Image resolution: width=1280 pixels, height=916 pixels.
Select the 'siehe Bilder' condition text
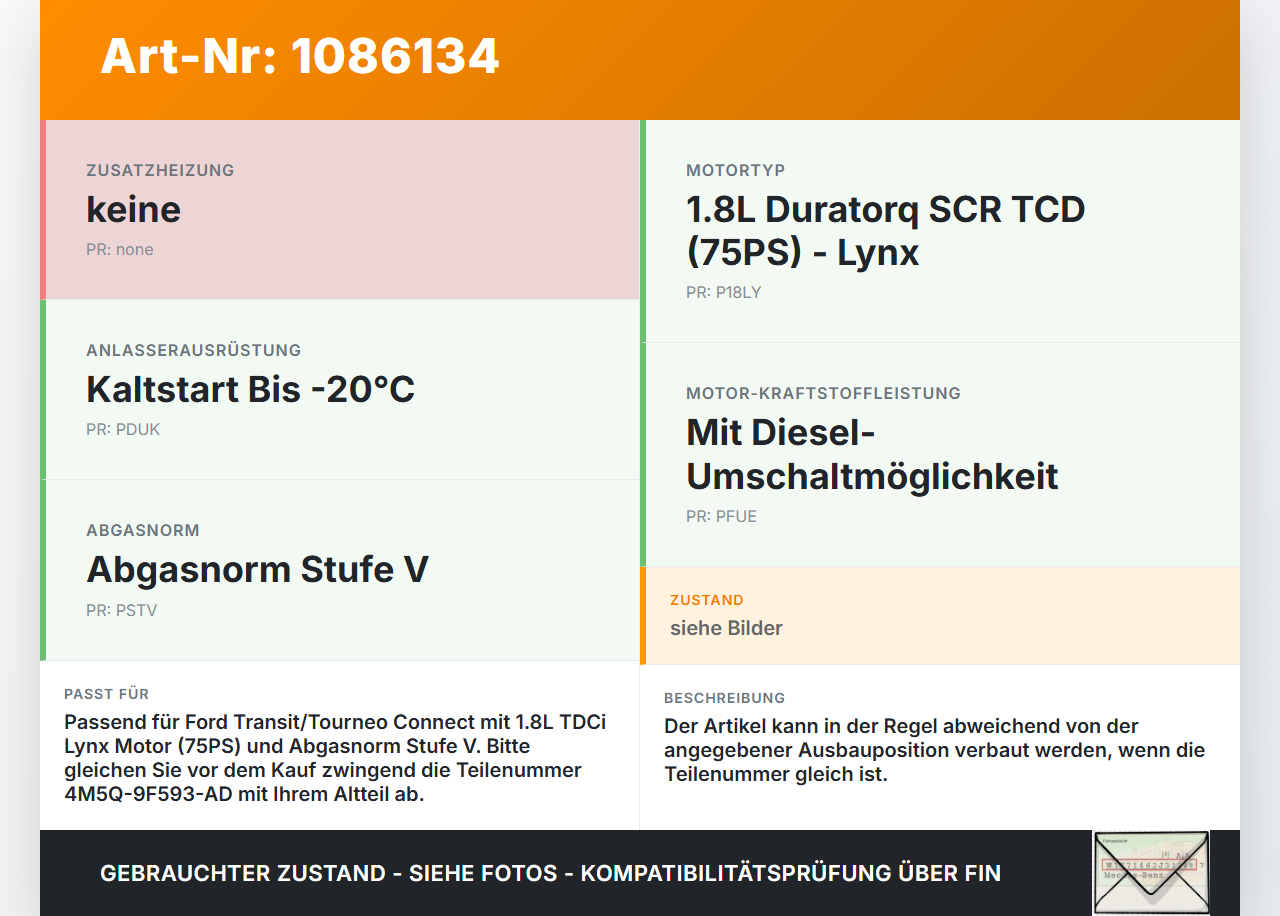click(x=727, y=628)
